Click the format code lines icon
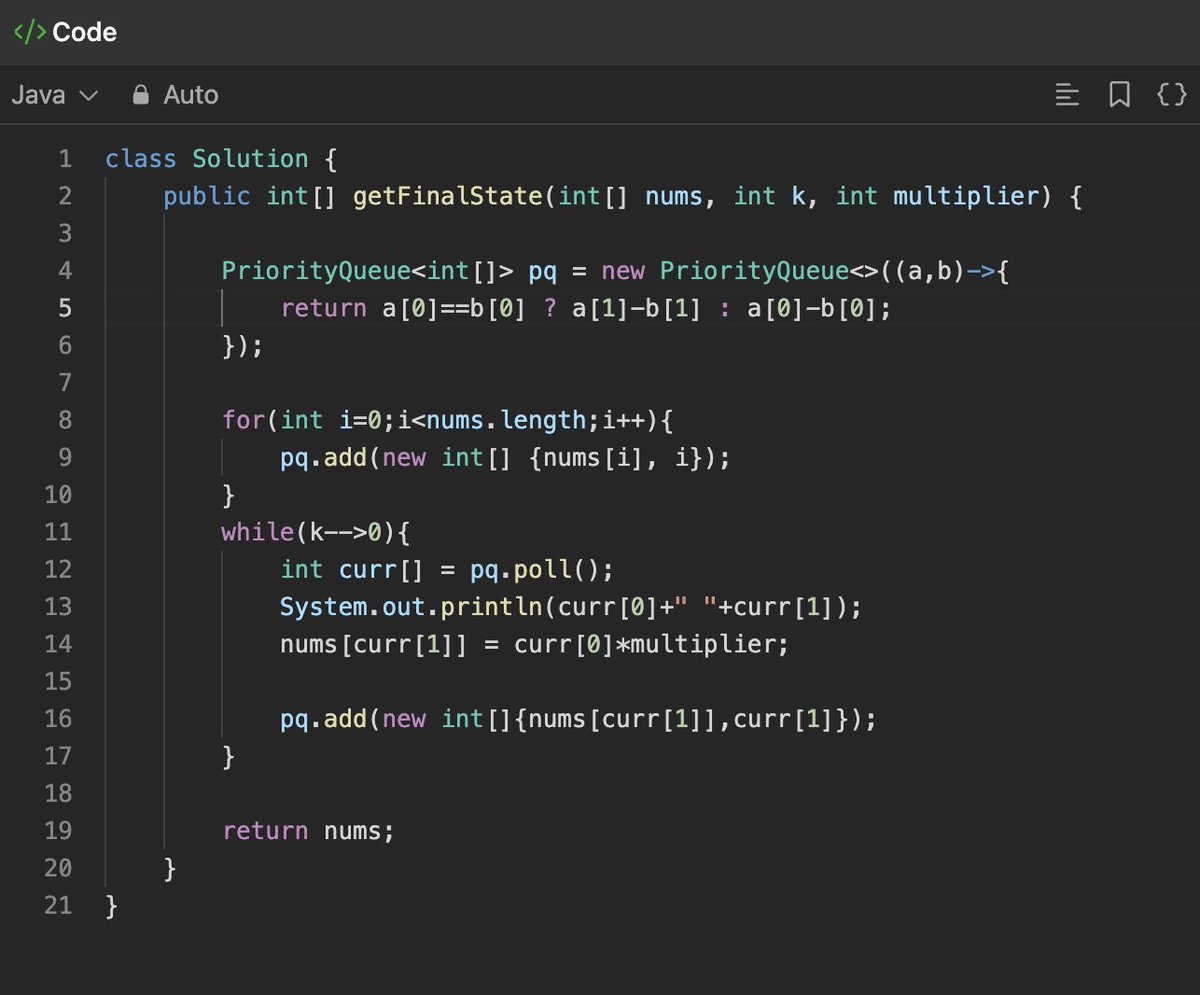 coord(1068,95)
